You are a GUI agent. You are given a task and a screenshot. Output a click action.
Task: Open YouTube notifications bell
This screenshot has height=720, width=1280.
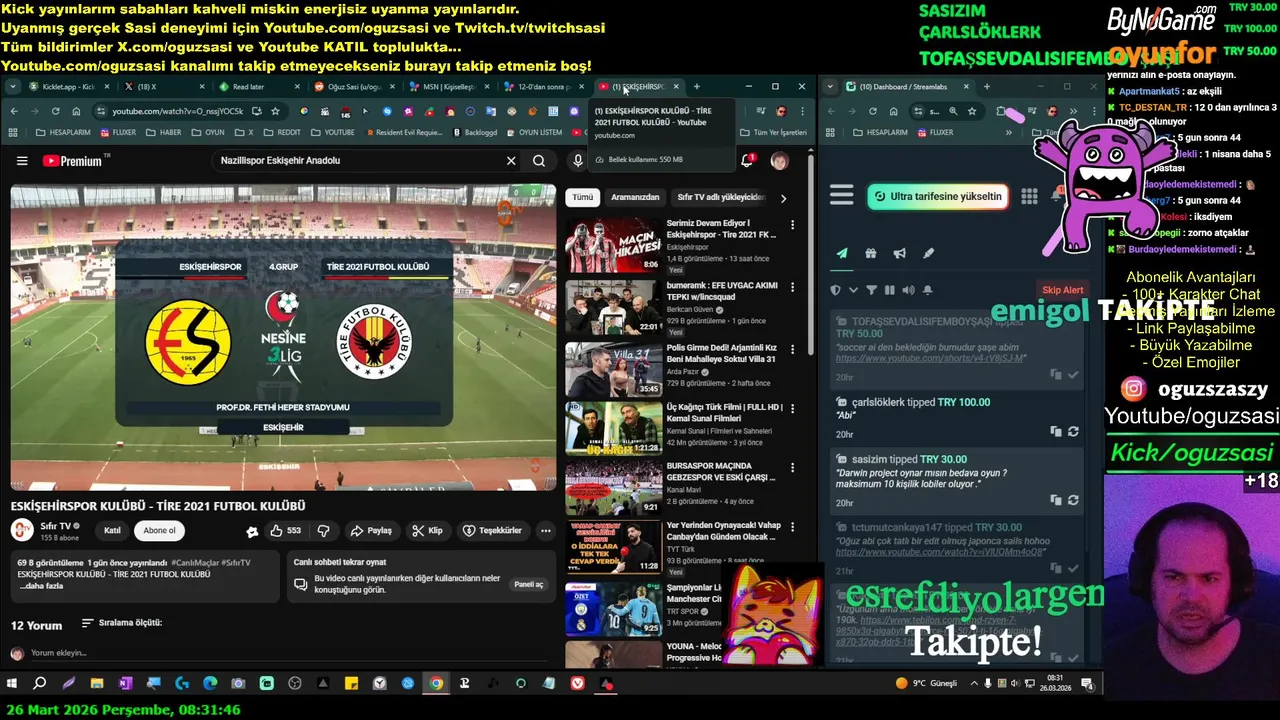coord(747,161)
